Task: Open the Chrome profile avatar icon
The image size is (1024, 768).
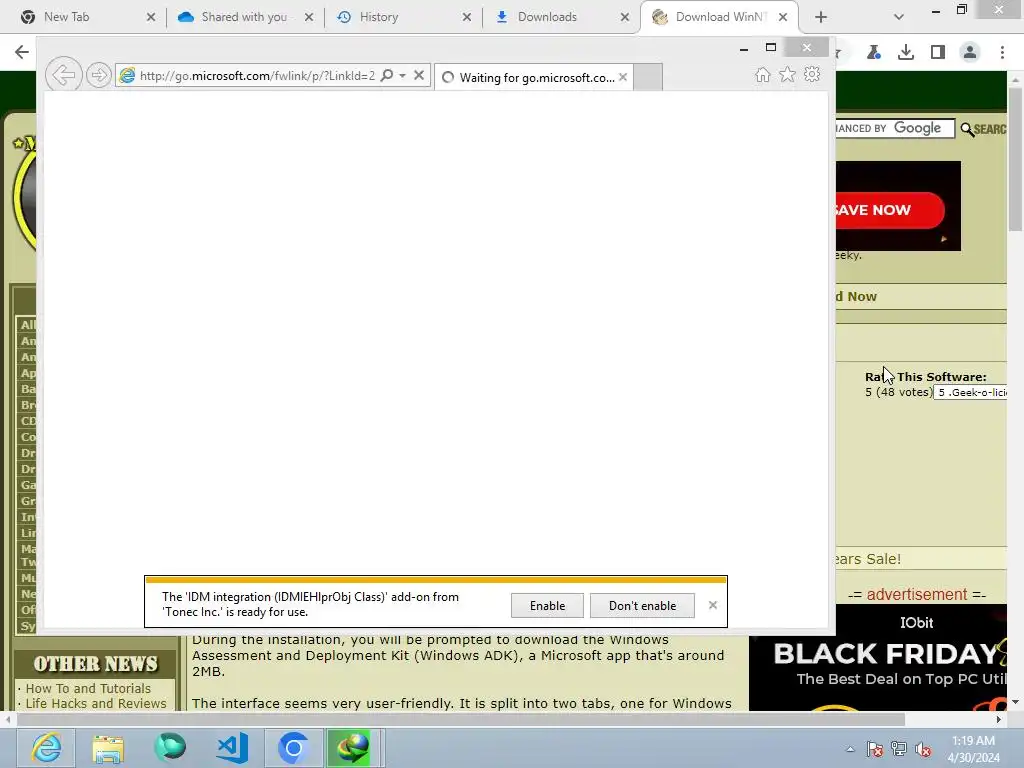Action: tap(970, 52)
